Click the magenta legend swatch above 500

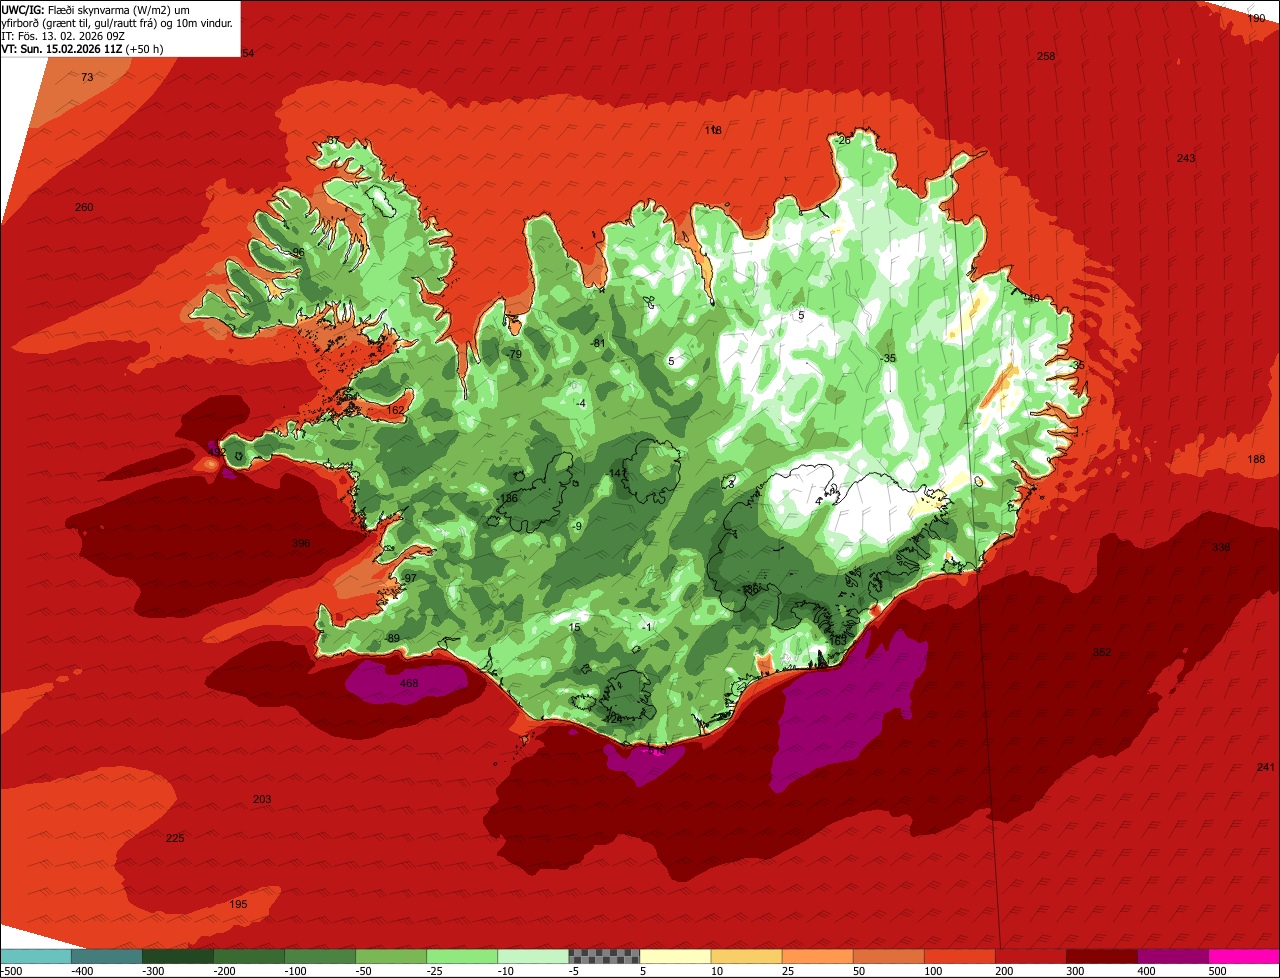[1244, 956]
